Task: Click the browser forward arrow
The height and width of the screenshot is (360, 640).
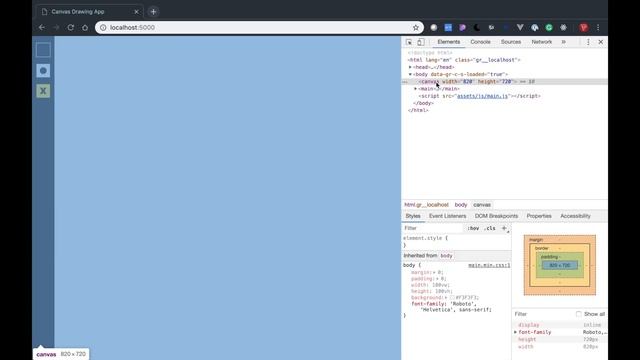Action: tap(56, 27)
